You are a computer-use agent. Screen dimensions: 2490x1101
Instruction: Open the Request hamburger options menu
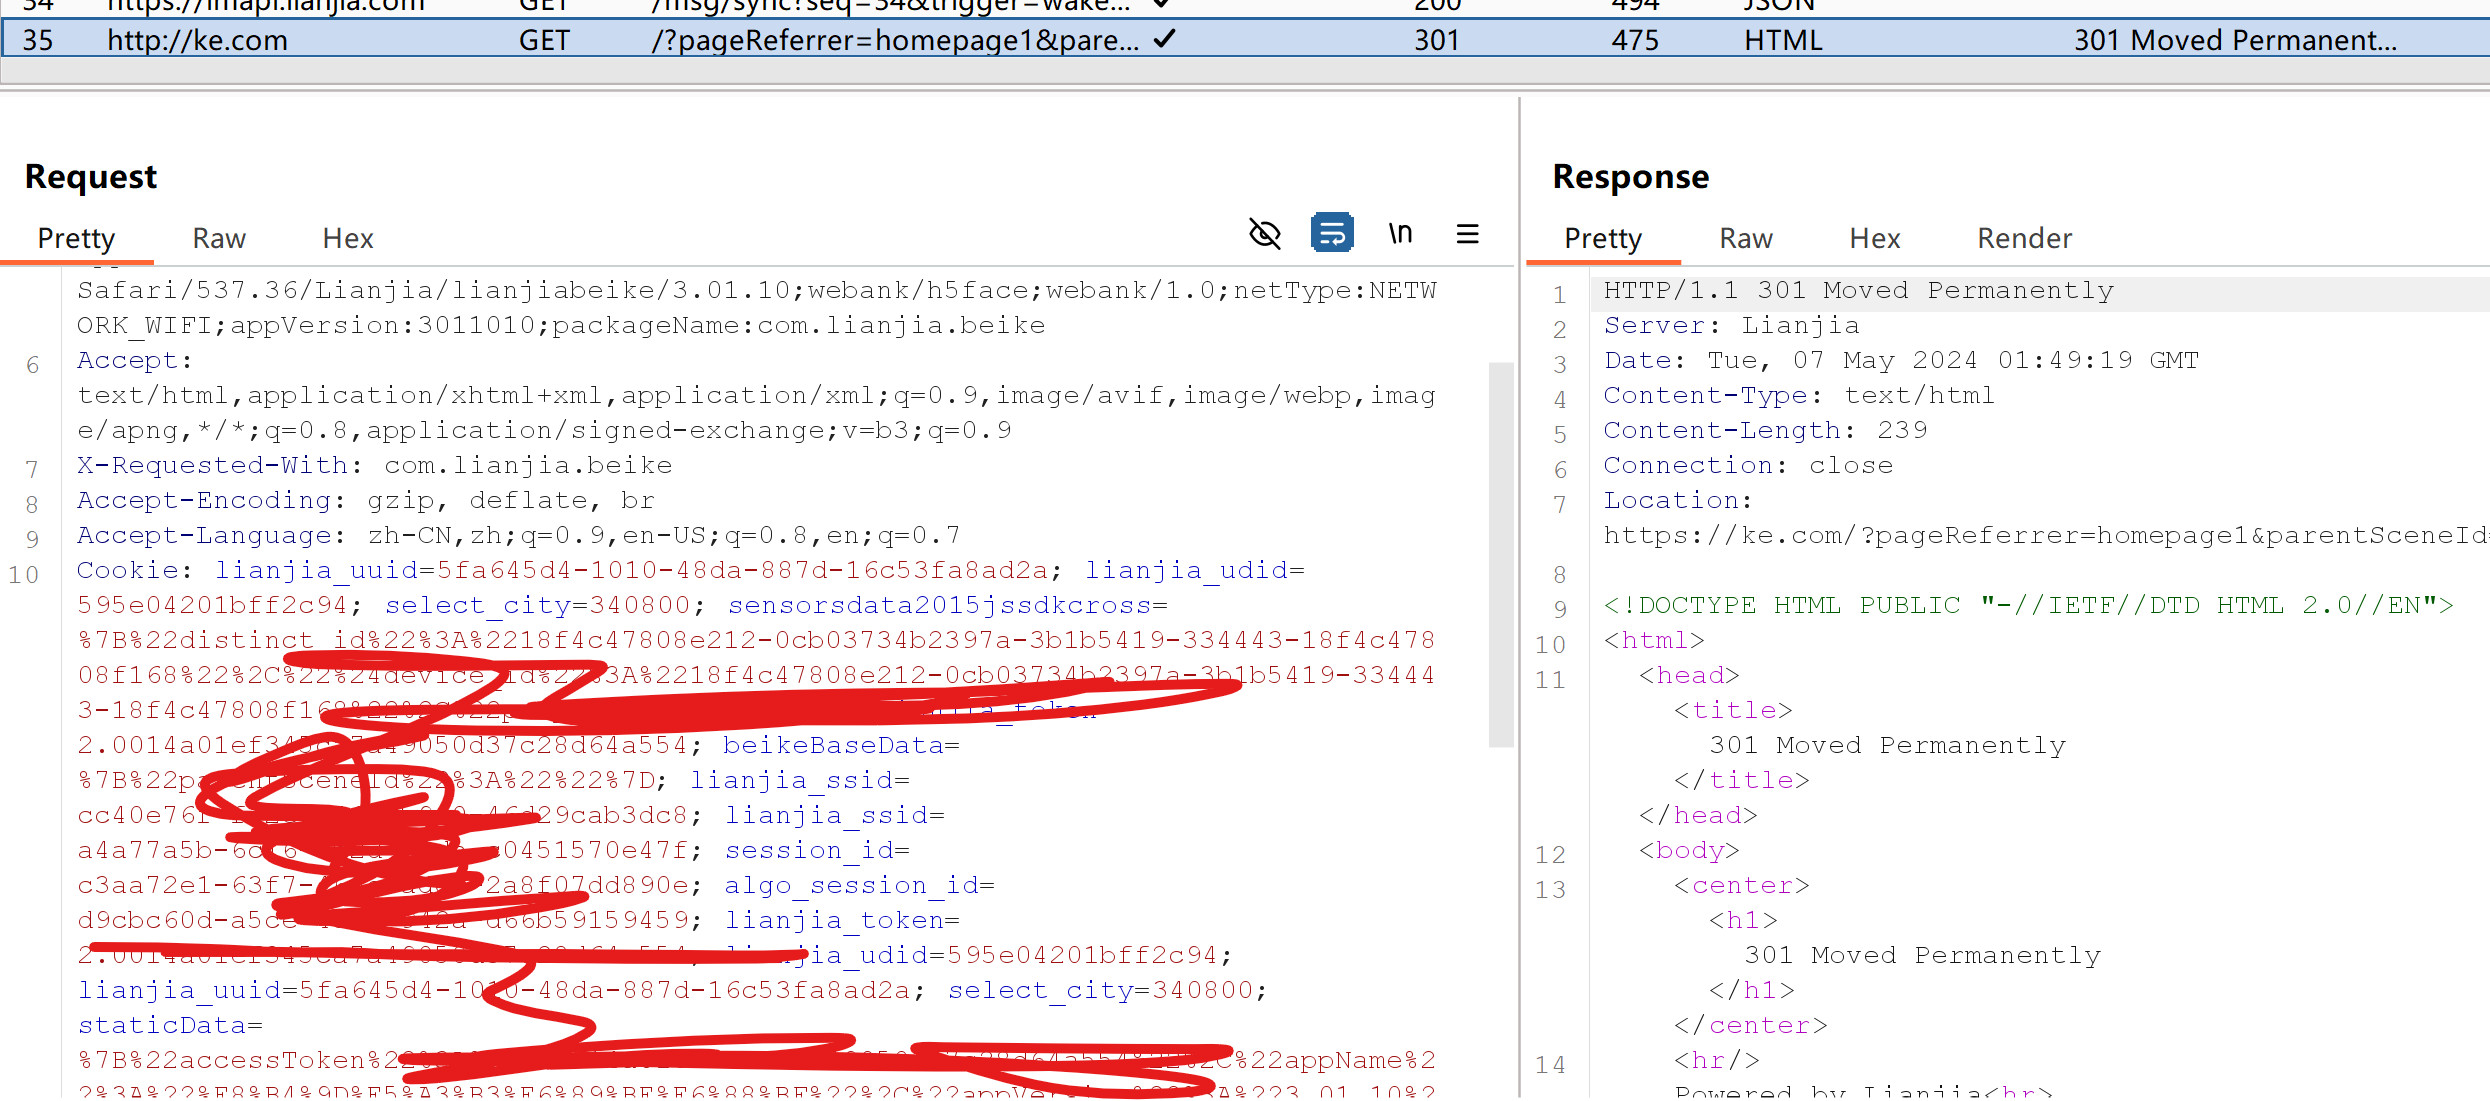(x=1467, y=234)
